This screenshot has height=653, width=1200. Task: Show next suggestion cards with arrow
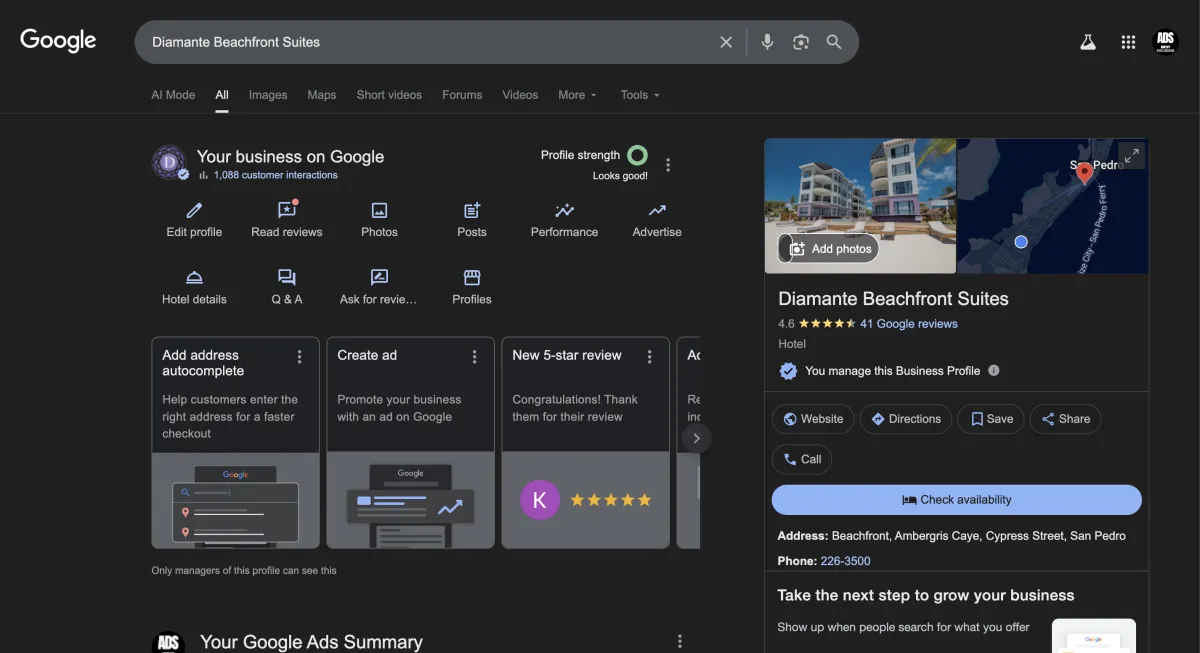[696, 438]
